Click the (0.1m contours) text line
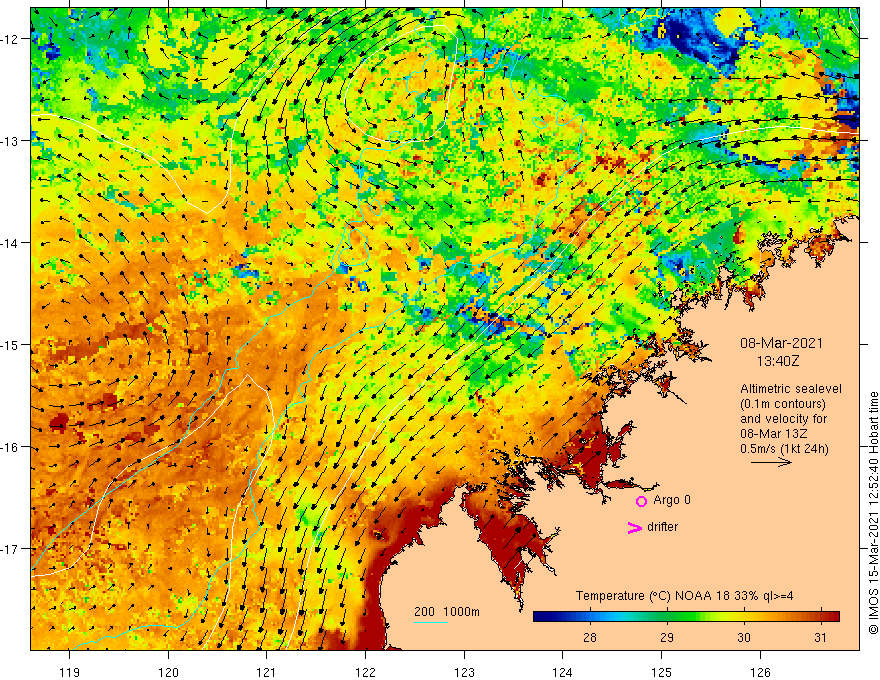880x680 pixels. (783, 404)
